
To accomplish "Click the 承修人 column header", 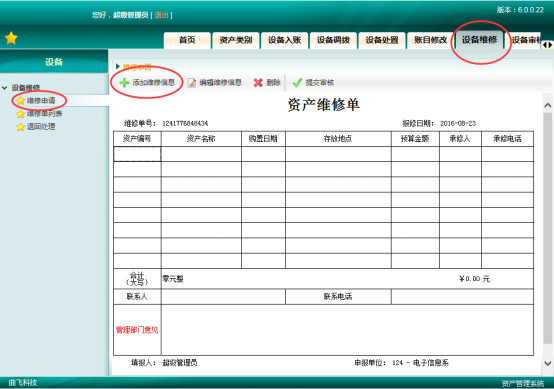I will pyautogui.click(x=460, y=138).
